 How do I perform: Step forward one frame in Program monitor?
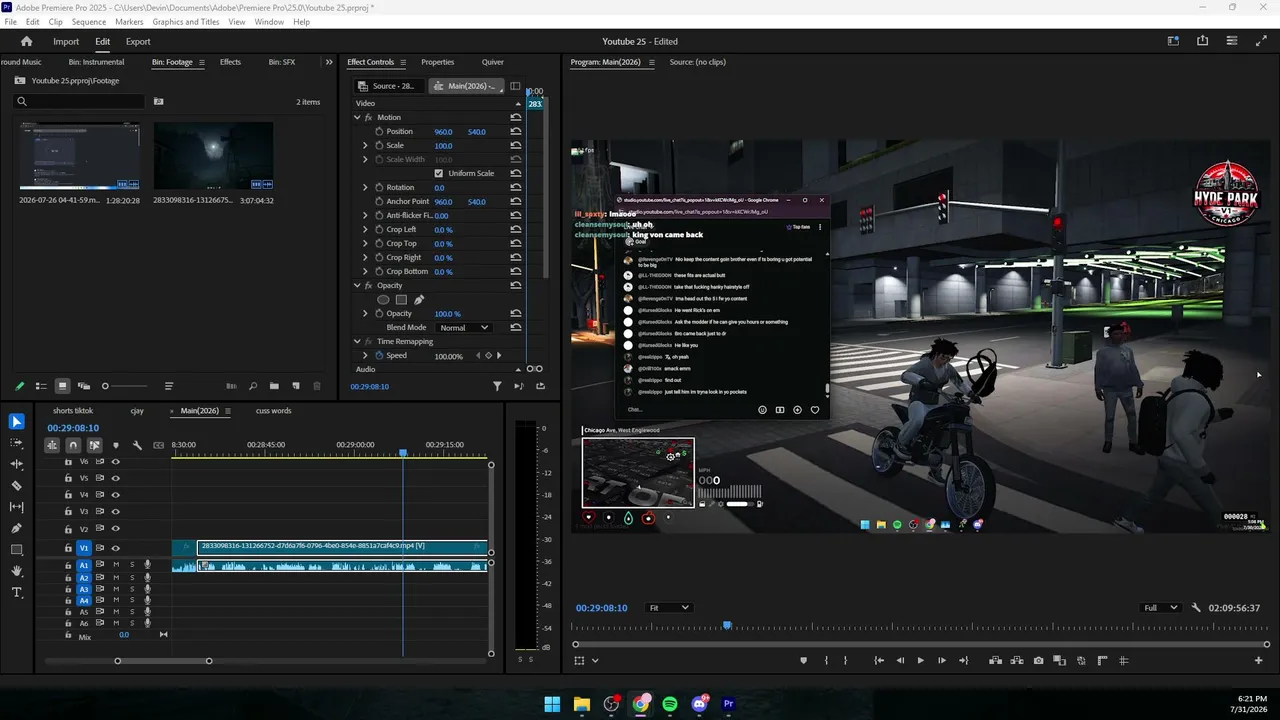pyautogui.click(x=941, y=660)
